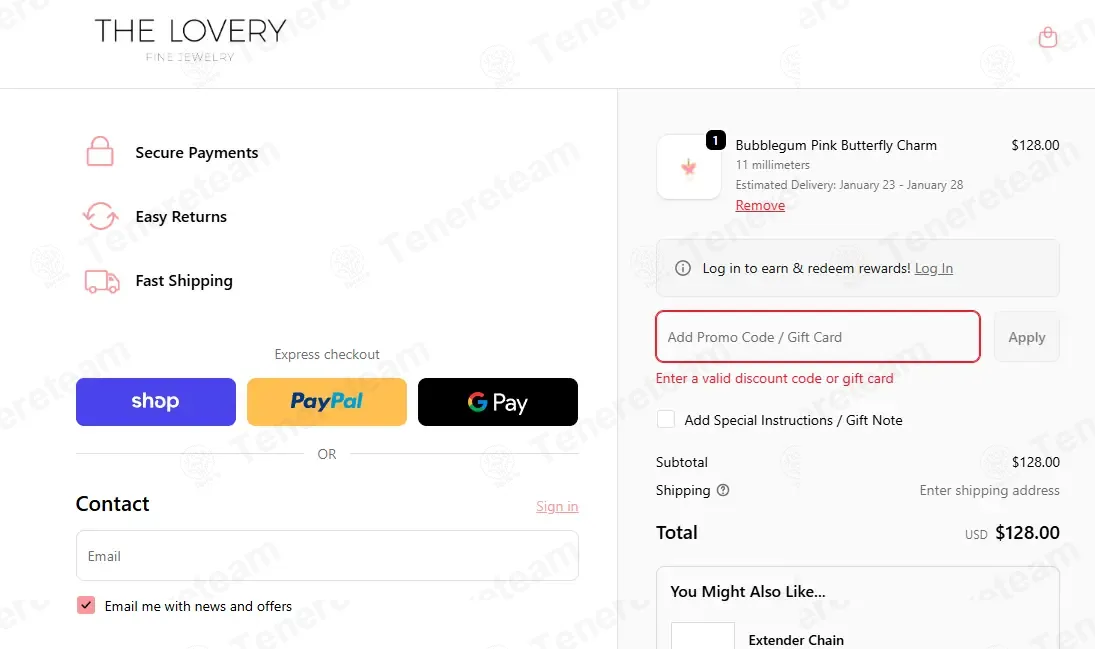
Task: Click the Shipping help question icon
Action: point(723,490)
